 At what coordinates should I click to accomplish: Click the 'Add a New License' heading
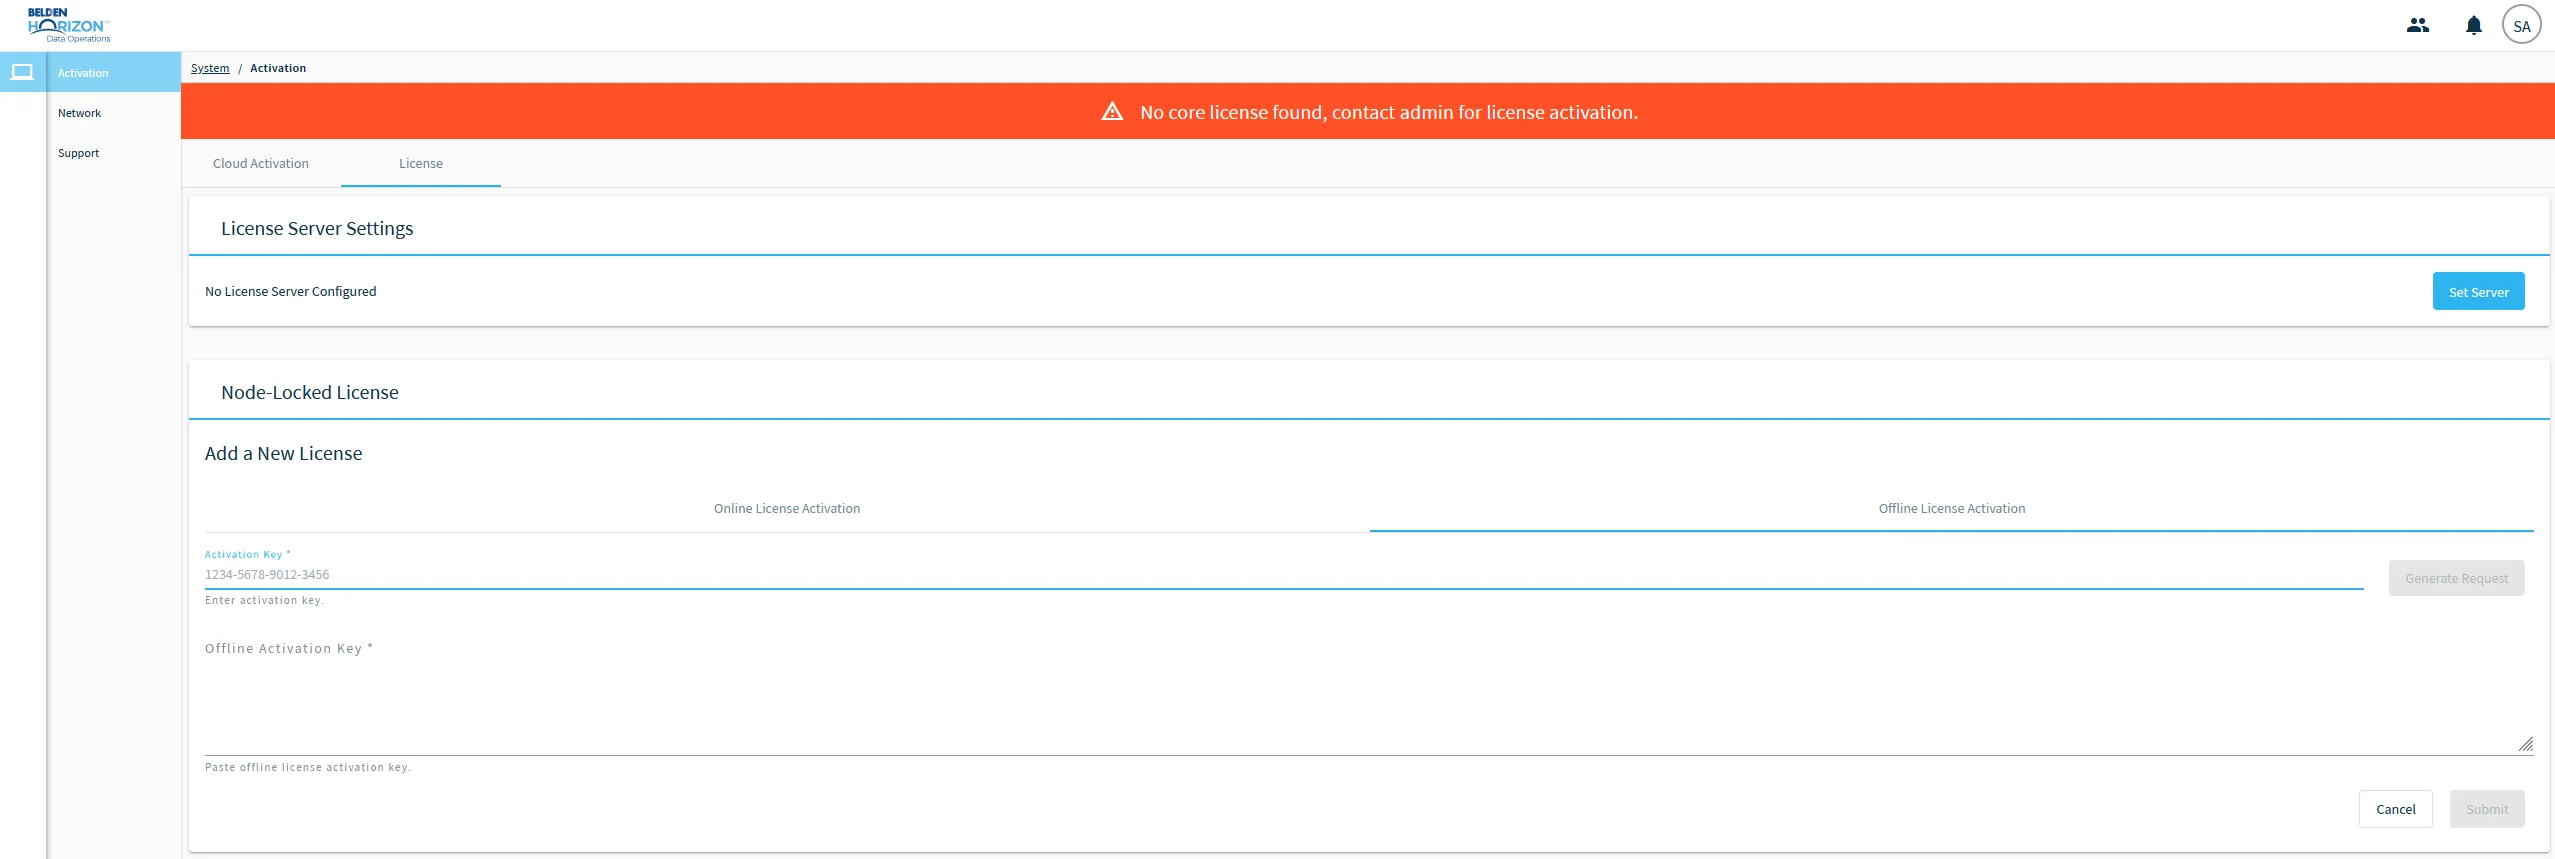[x=283, y=453]
